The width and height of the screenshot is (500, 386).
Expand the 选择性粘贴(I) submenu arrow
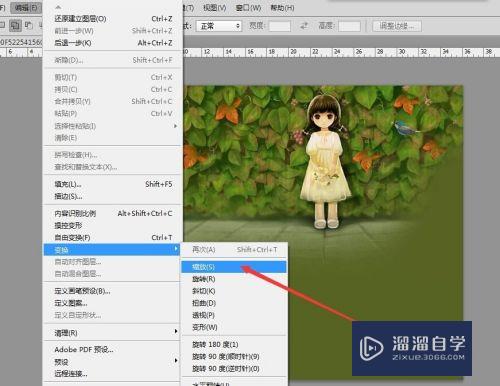click(x=175, y=126)
